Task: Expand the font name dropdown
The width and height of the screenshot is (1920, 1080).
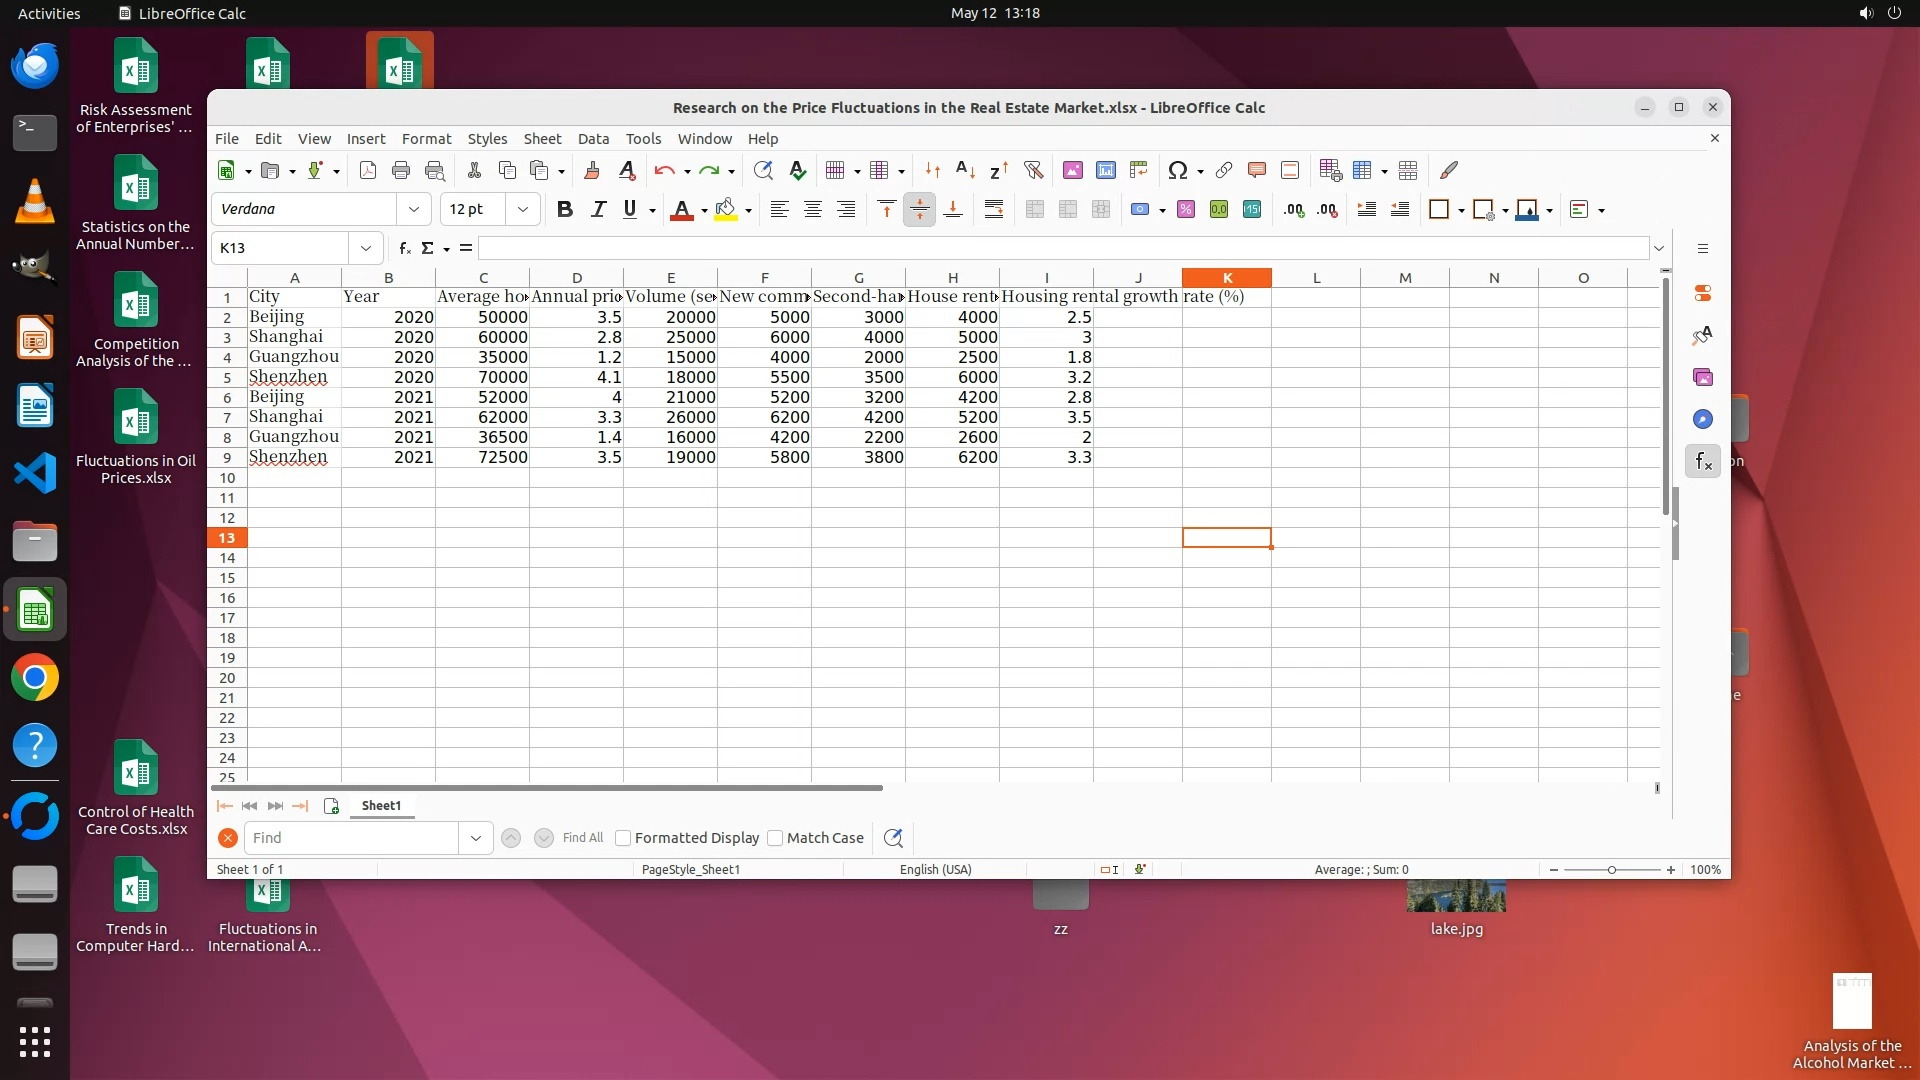Action: pos(413,209)
